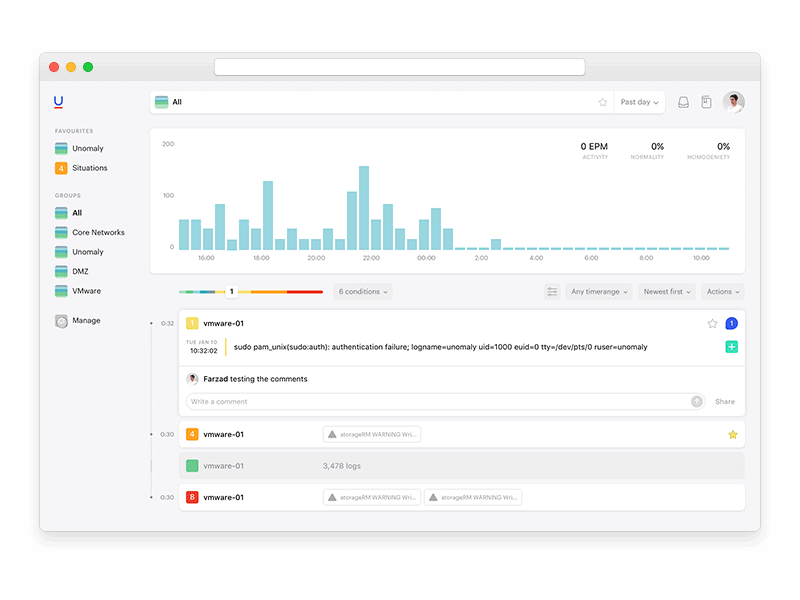Viewport: 800px width, 600px height.
Task: Click the clipboard/report icon in top bar
Action: coord(707,101)
